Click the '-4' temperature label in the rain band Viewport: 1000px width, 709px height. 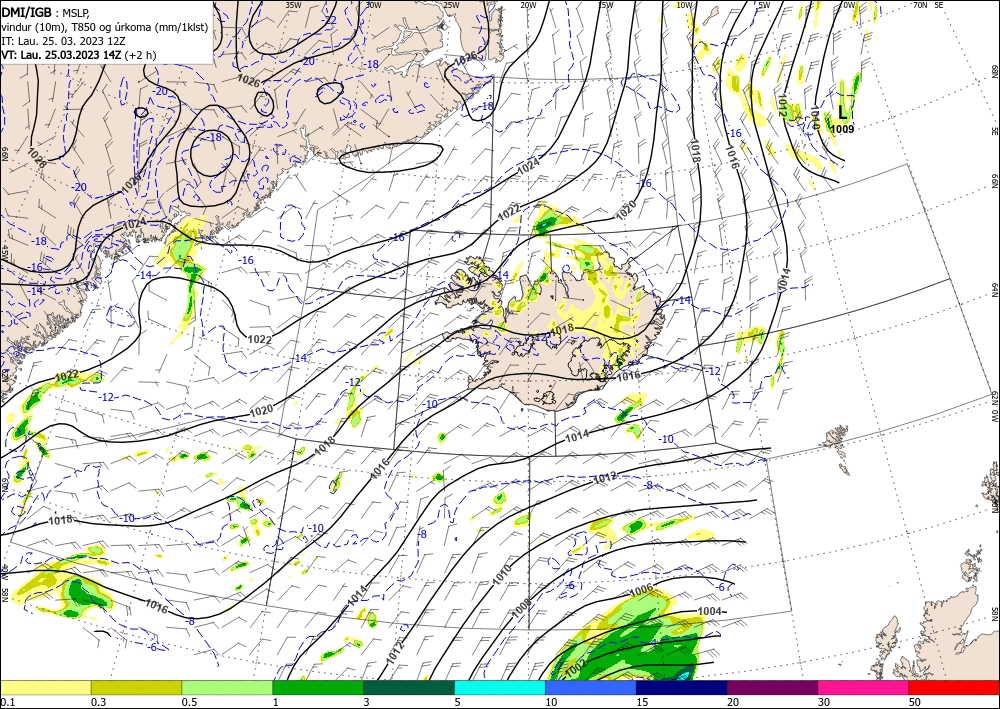[x=652, y=643]
